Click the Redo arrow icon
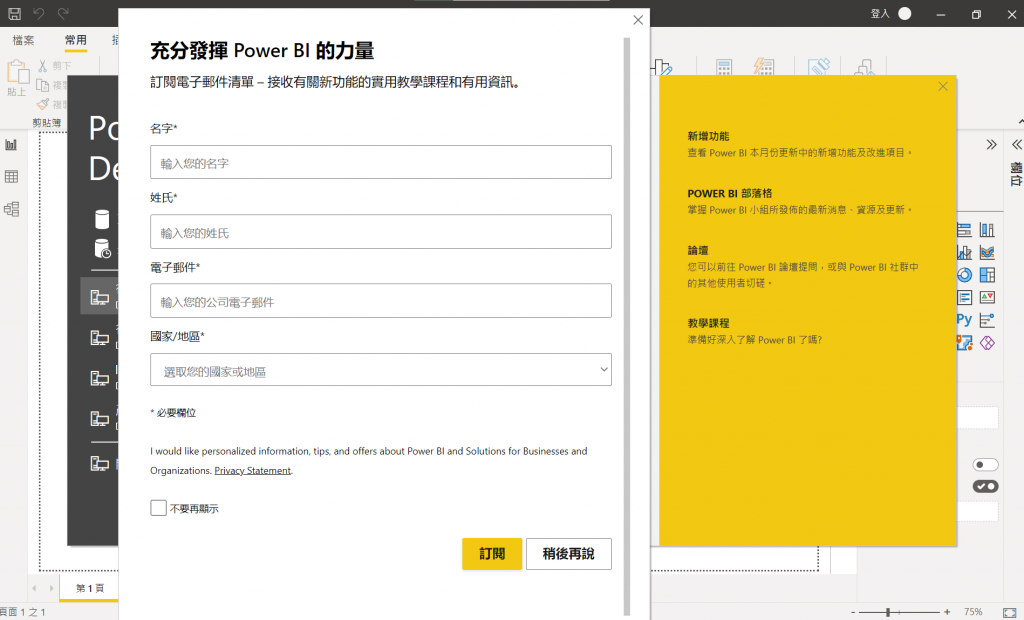This screenshot has width=1024, height=620. pyautogui.click(x=63, y=13)
